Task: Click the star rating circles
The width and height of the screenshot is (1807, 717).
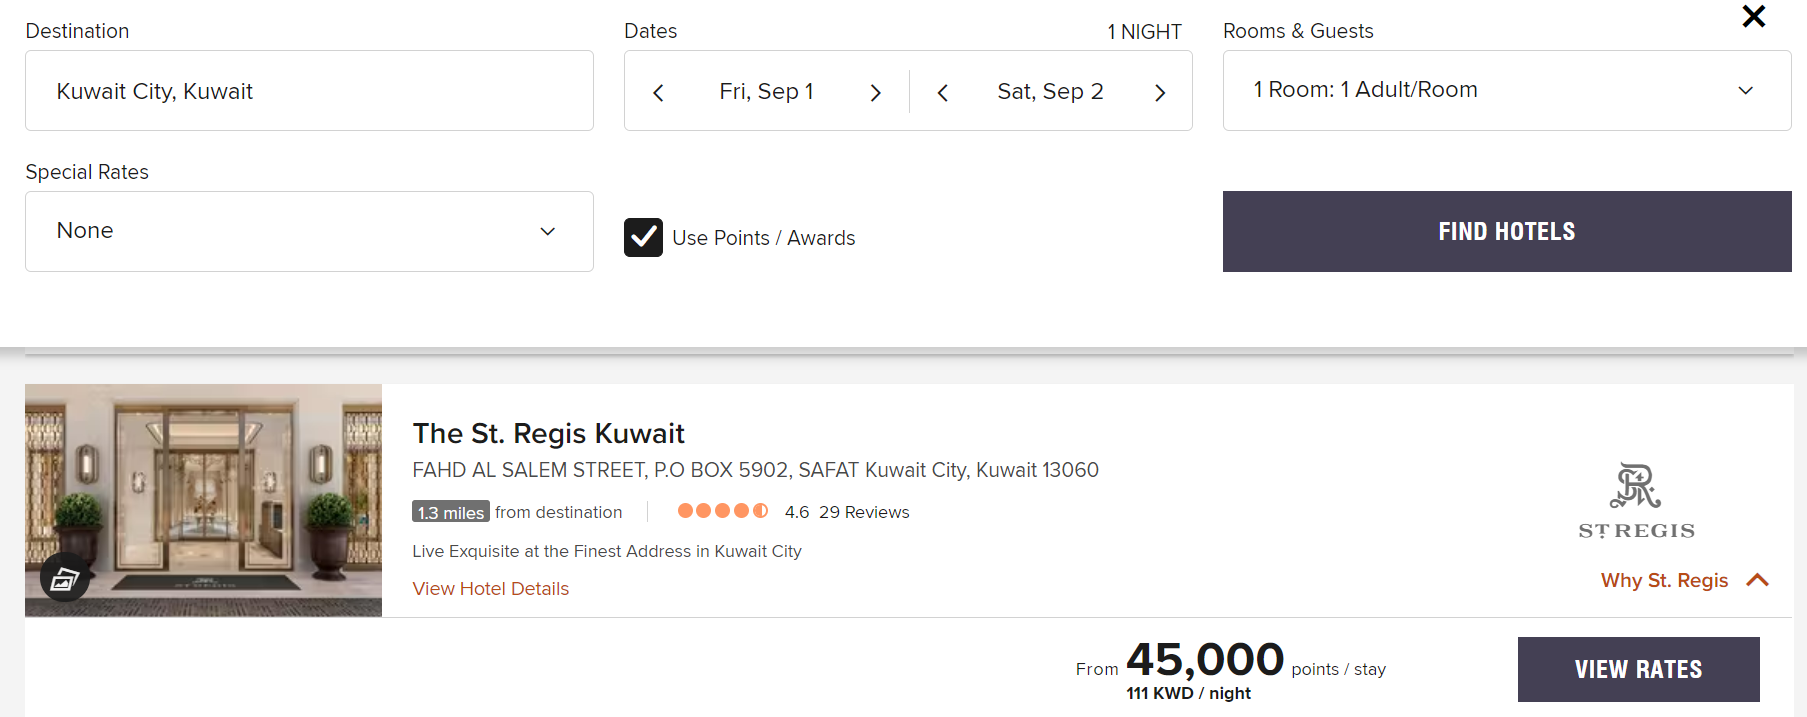Action: (722, 511)
